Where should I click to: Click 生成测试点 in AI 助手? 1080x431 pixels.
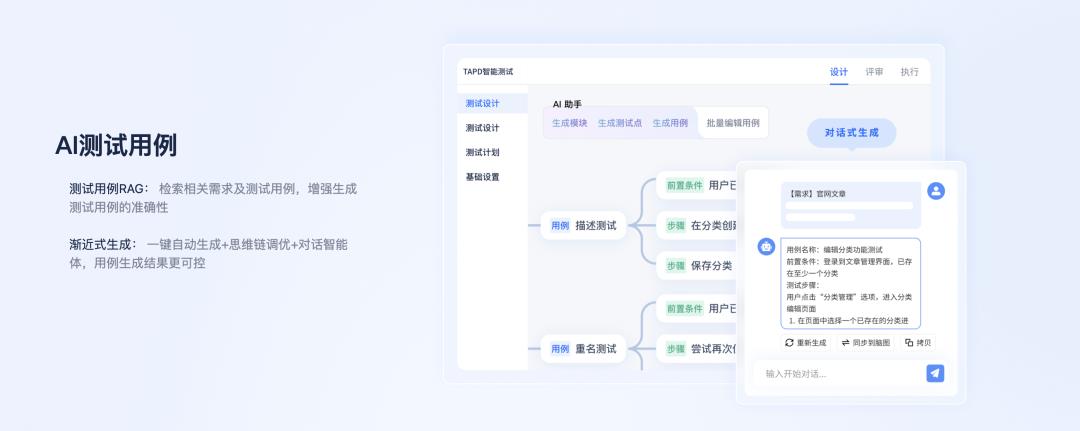pyautogui.click(x=619, y=123)
